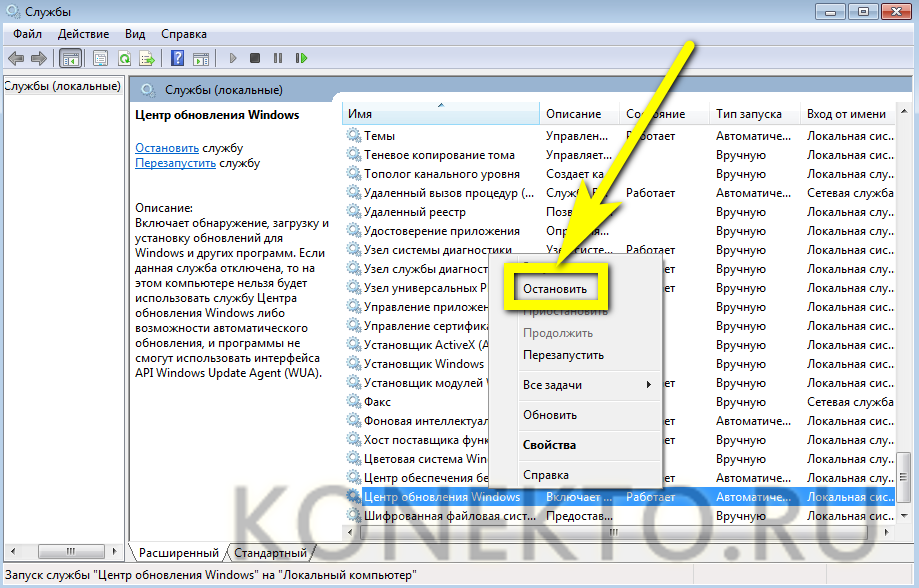Sort by the Описание column header

pos(579,114)
